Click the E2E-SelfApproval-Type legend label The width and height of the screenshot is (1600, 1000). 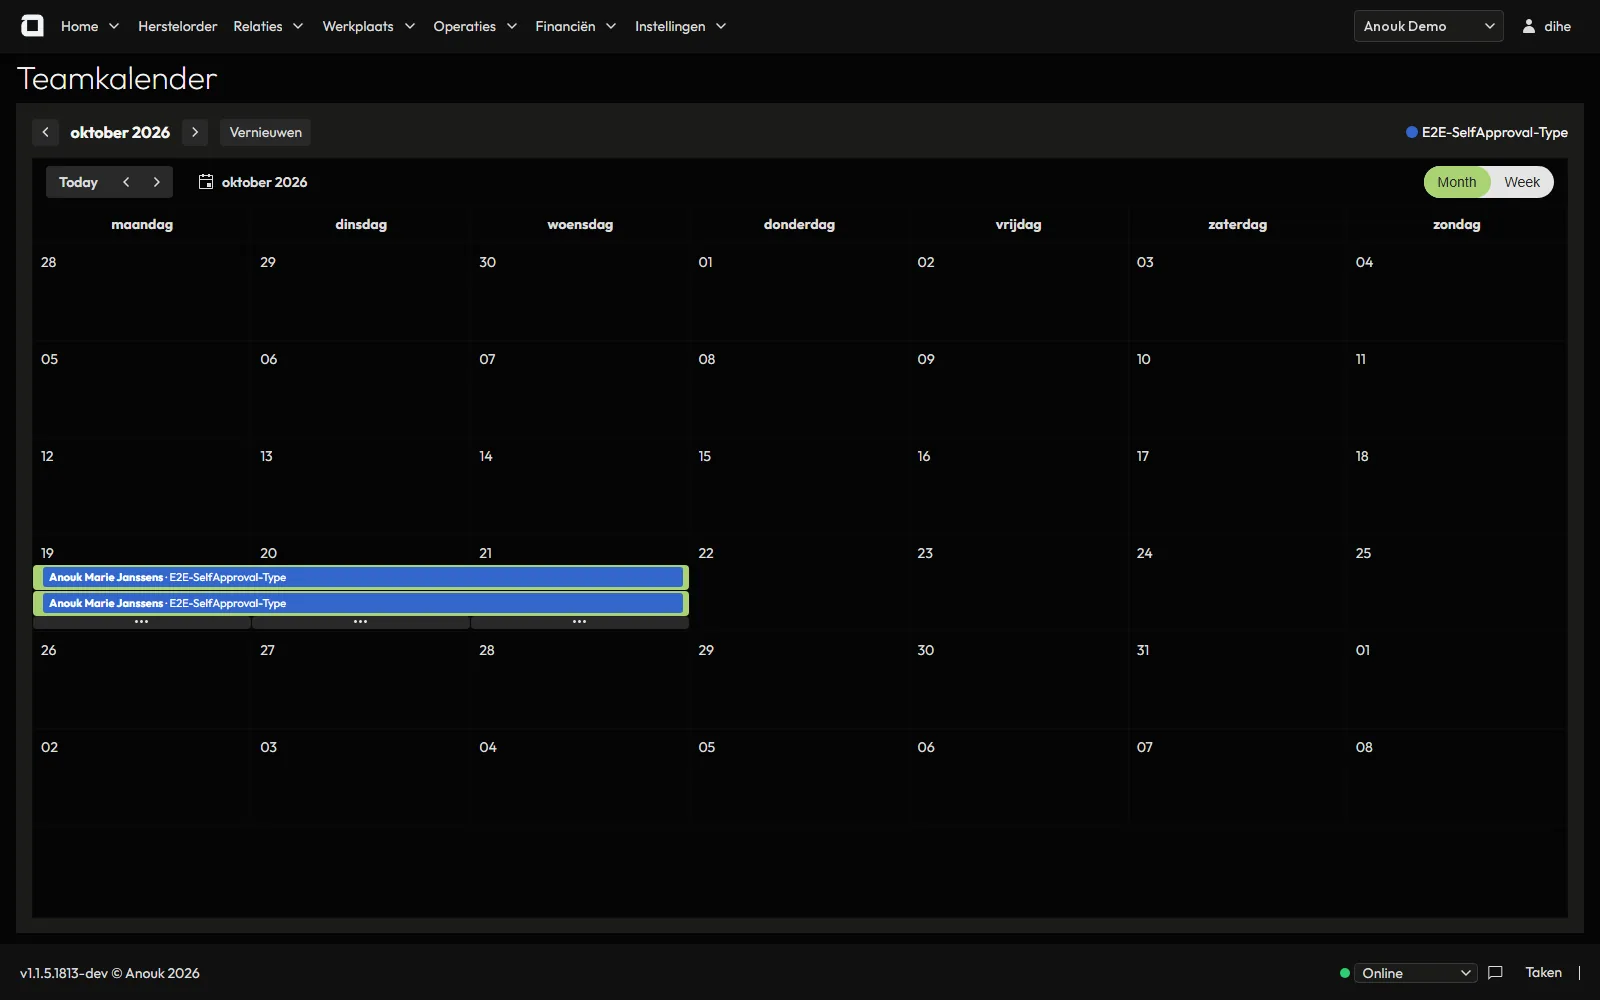click(x=1495, y=132)
